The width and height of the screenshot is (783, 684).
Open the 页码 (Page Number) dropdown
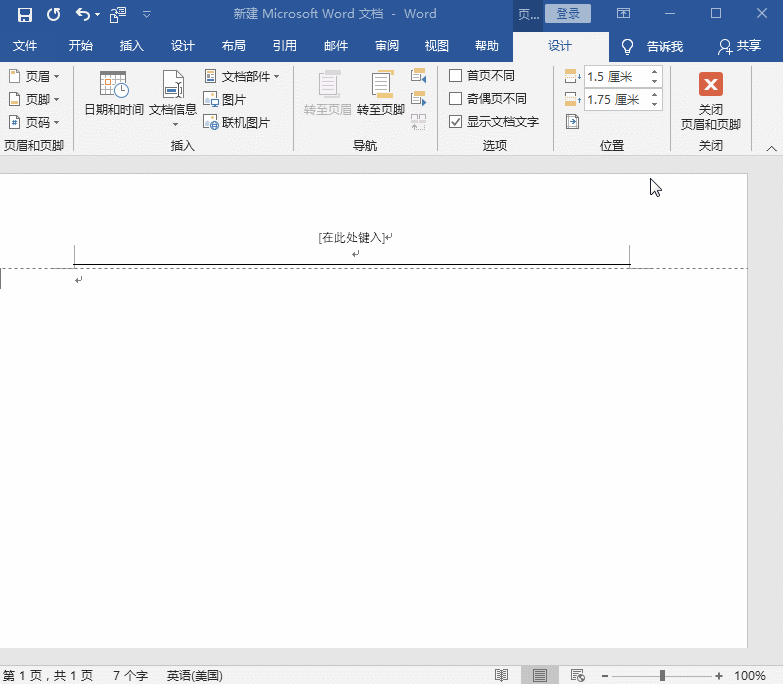[x=34, y=122]
